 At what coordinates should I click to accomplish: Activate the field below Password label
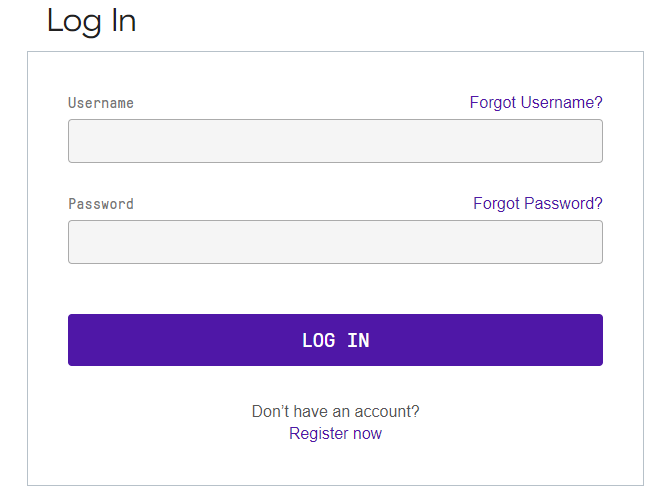click(x=335, y=242)
